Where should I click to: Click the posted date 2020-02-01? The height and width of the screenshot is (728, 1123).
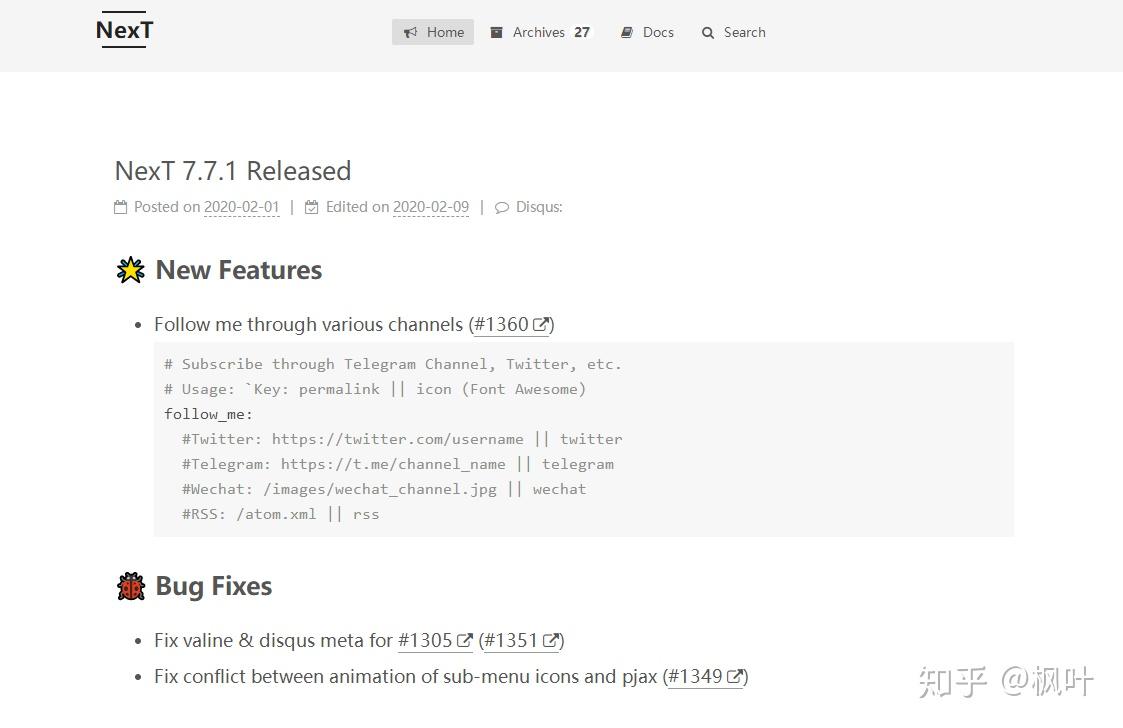[x=241, y=207]
